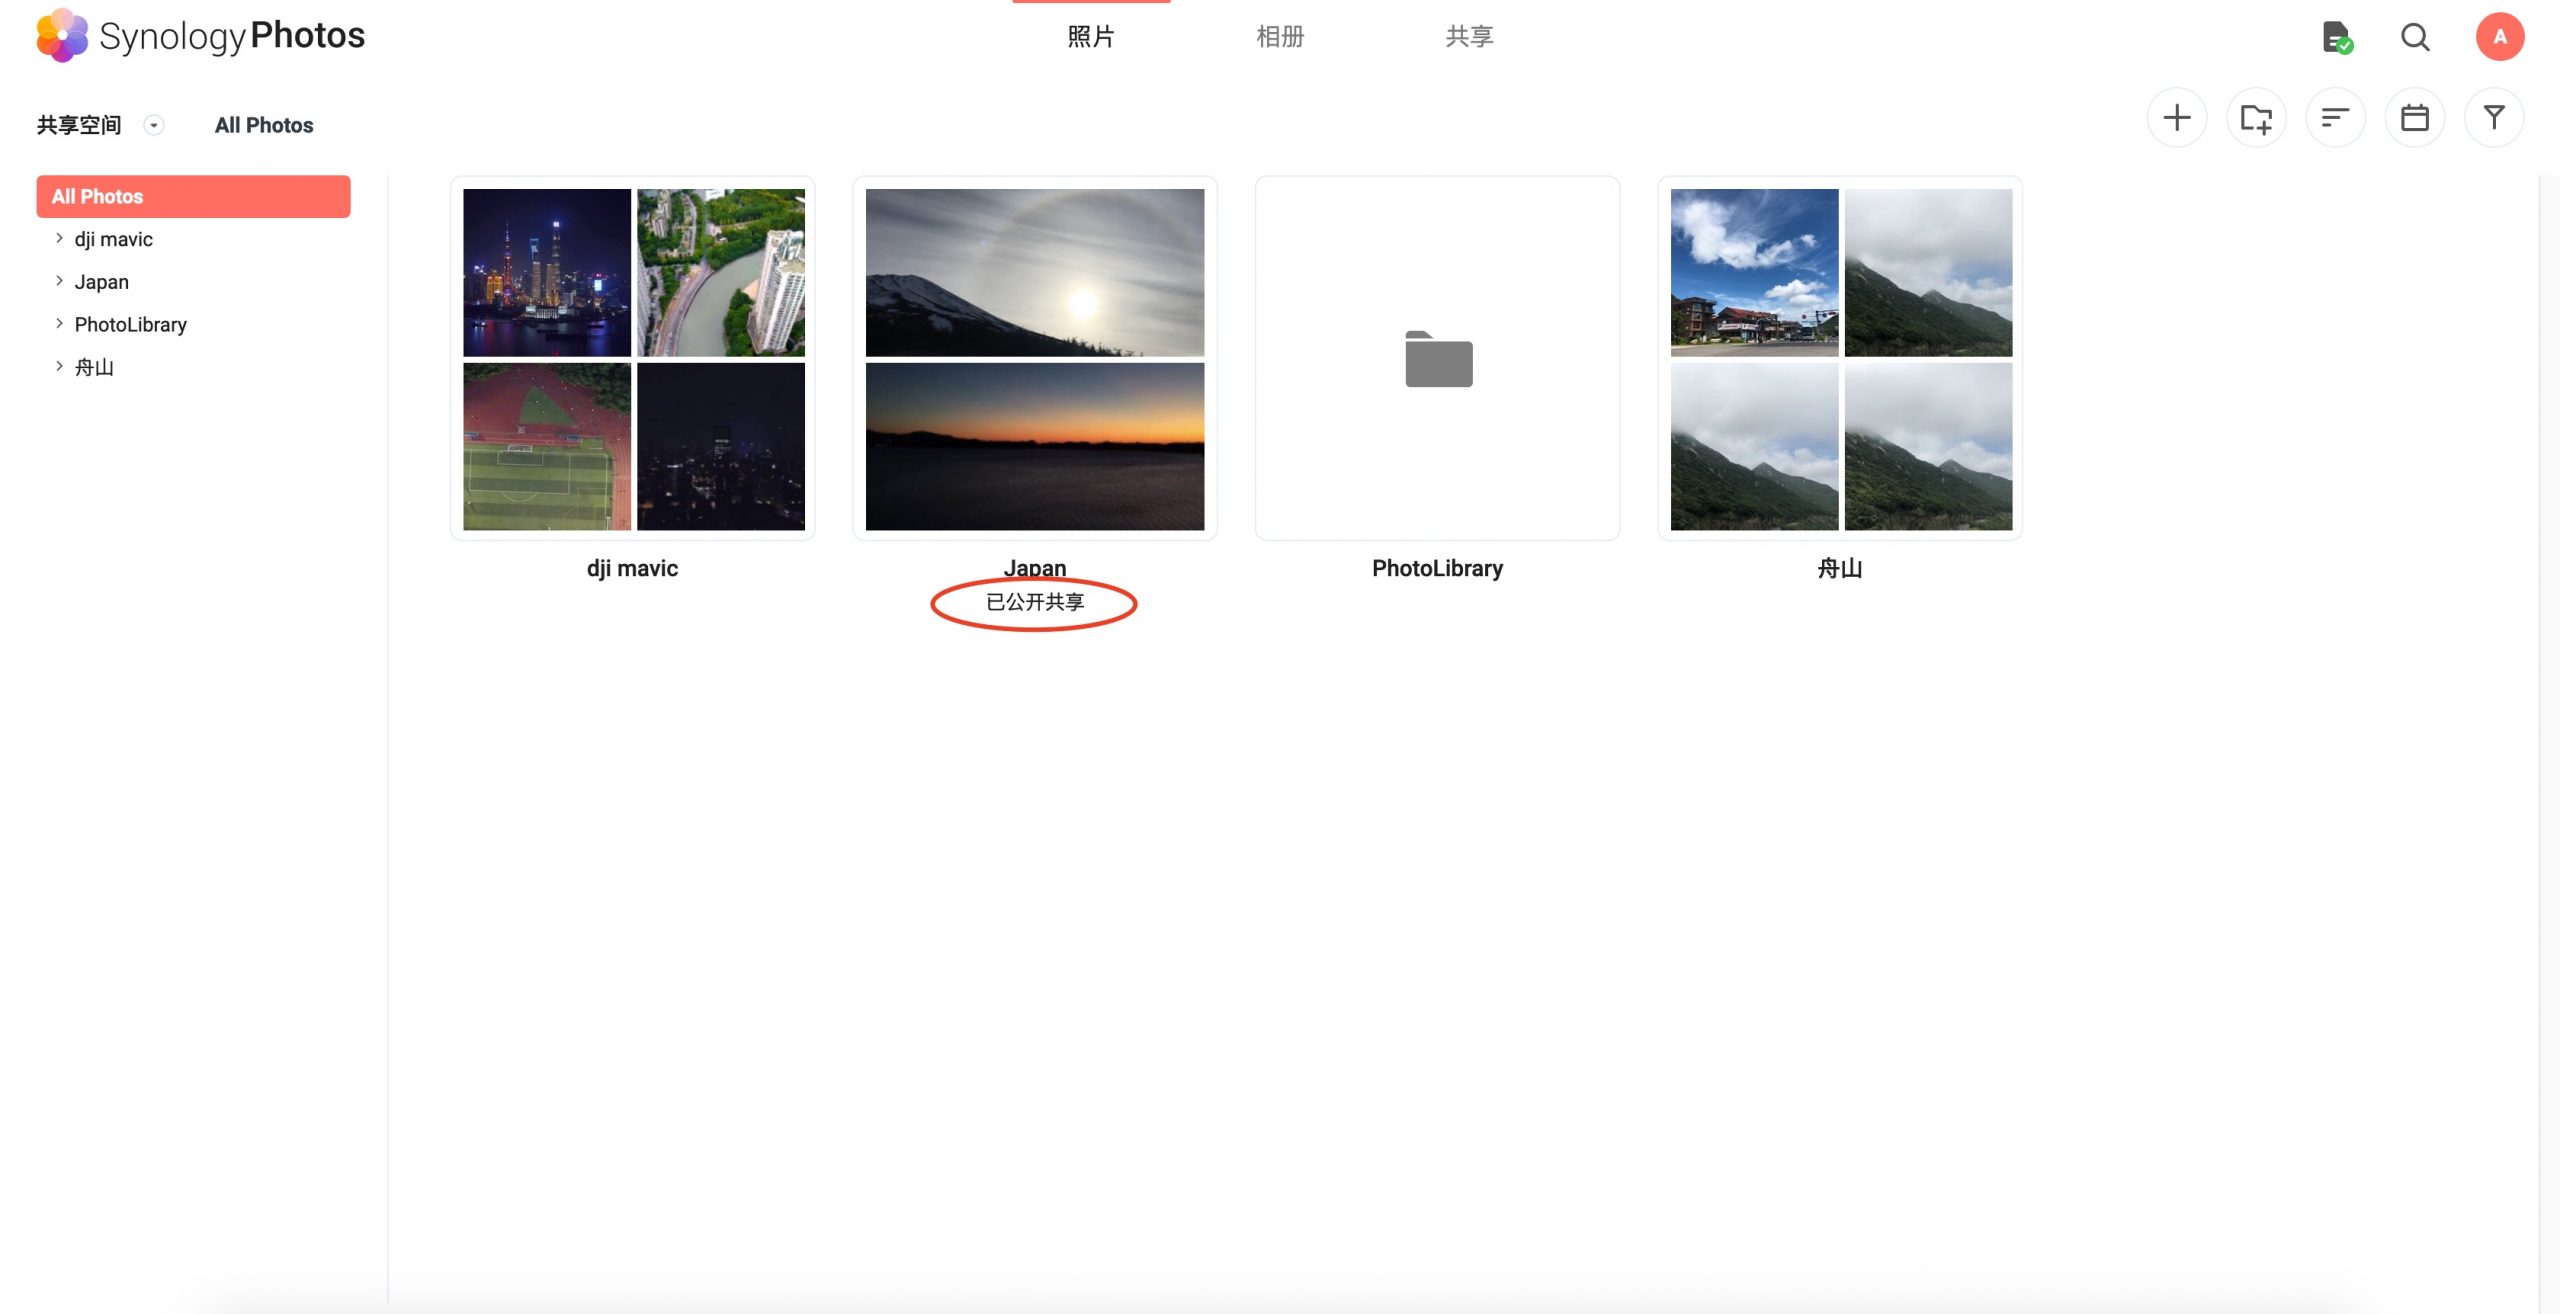The width and height of the screenshot is (2560, 1314).
Task: Open the filter funnel icon
Action: [2494, 118]
